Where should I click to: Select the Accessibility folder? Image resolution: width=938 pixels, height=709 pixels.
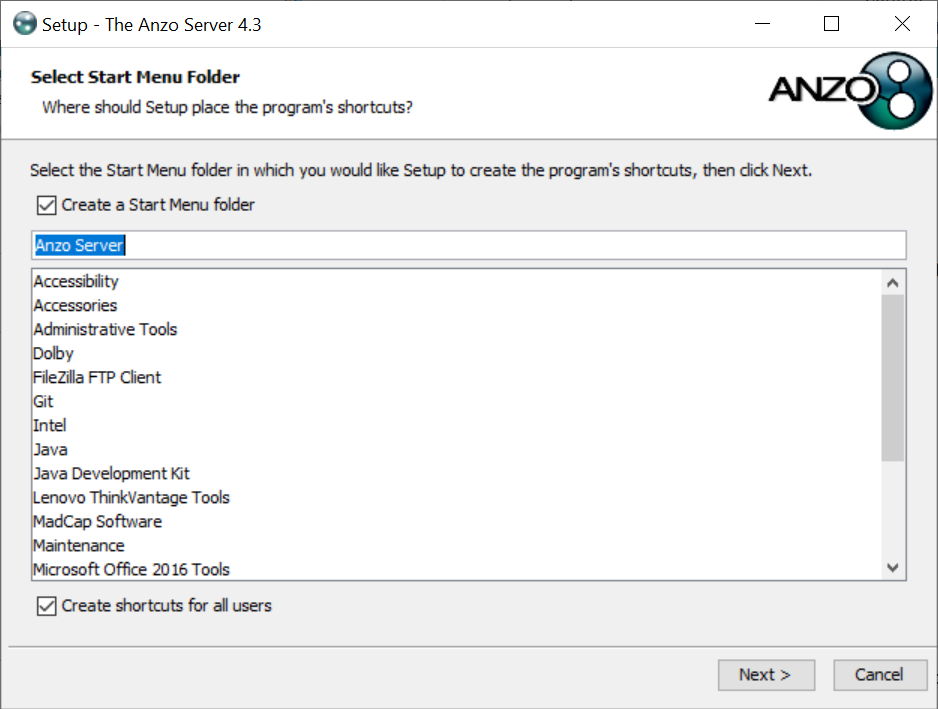[x=75, y=281]
